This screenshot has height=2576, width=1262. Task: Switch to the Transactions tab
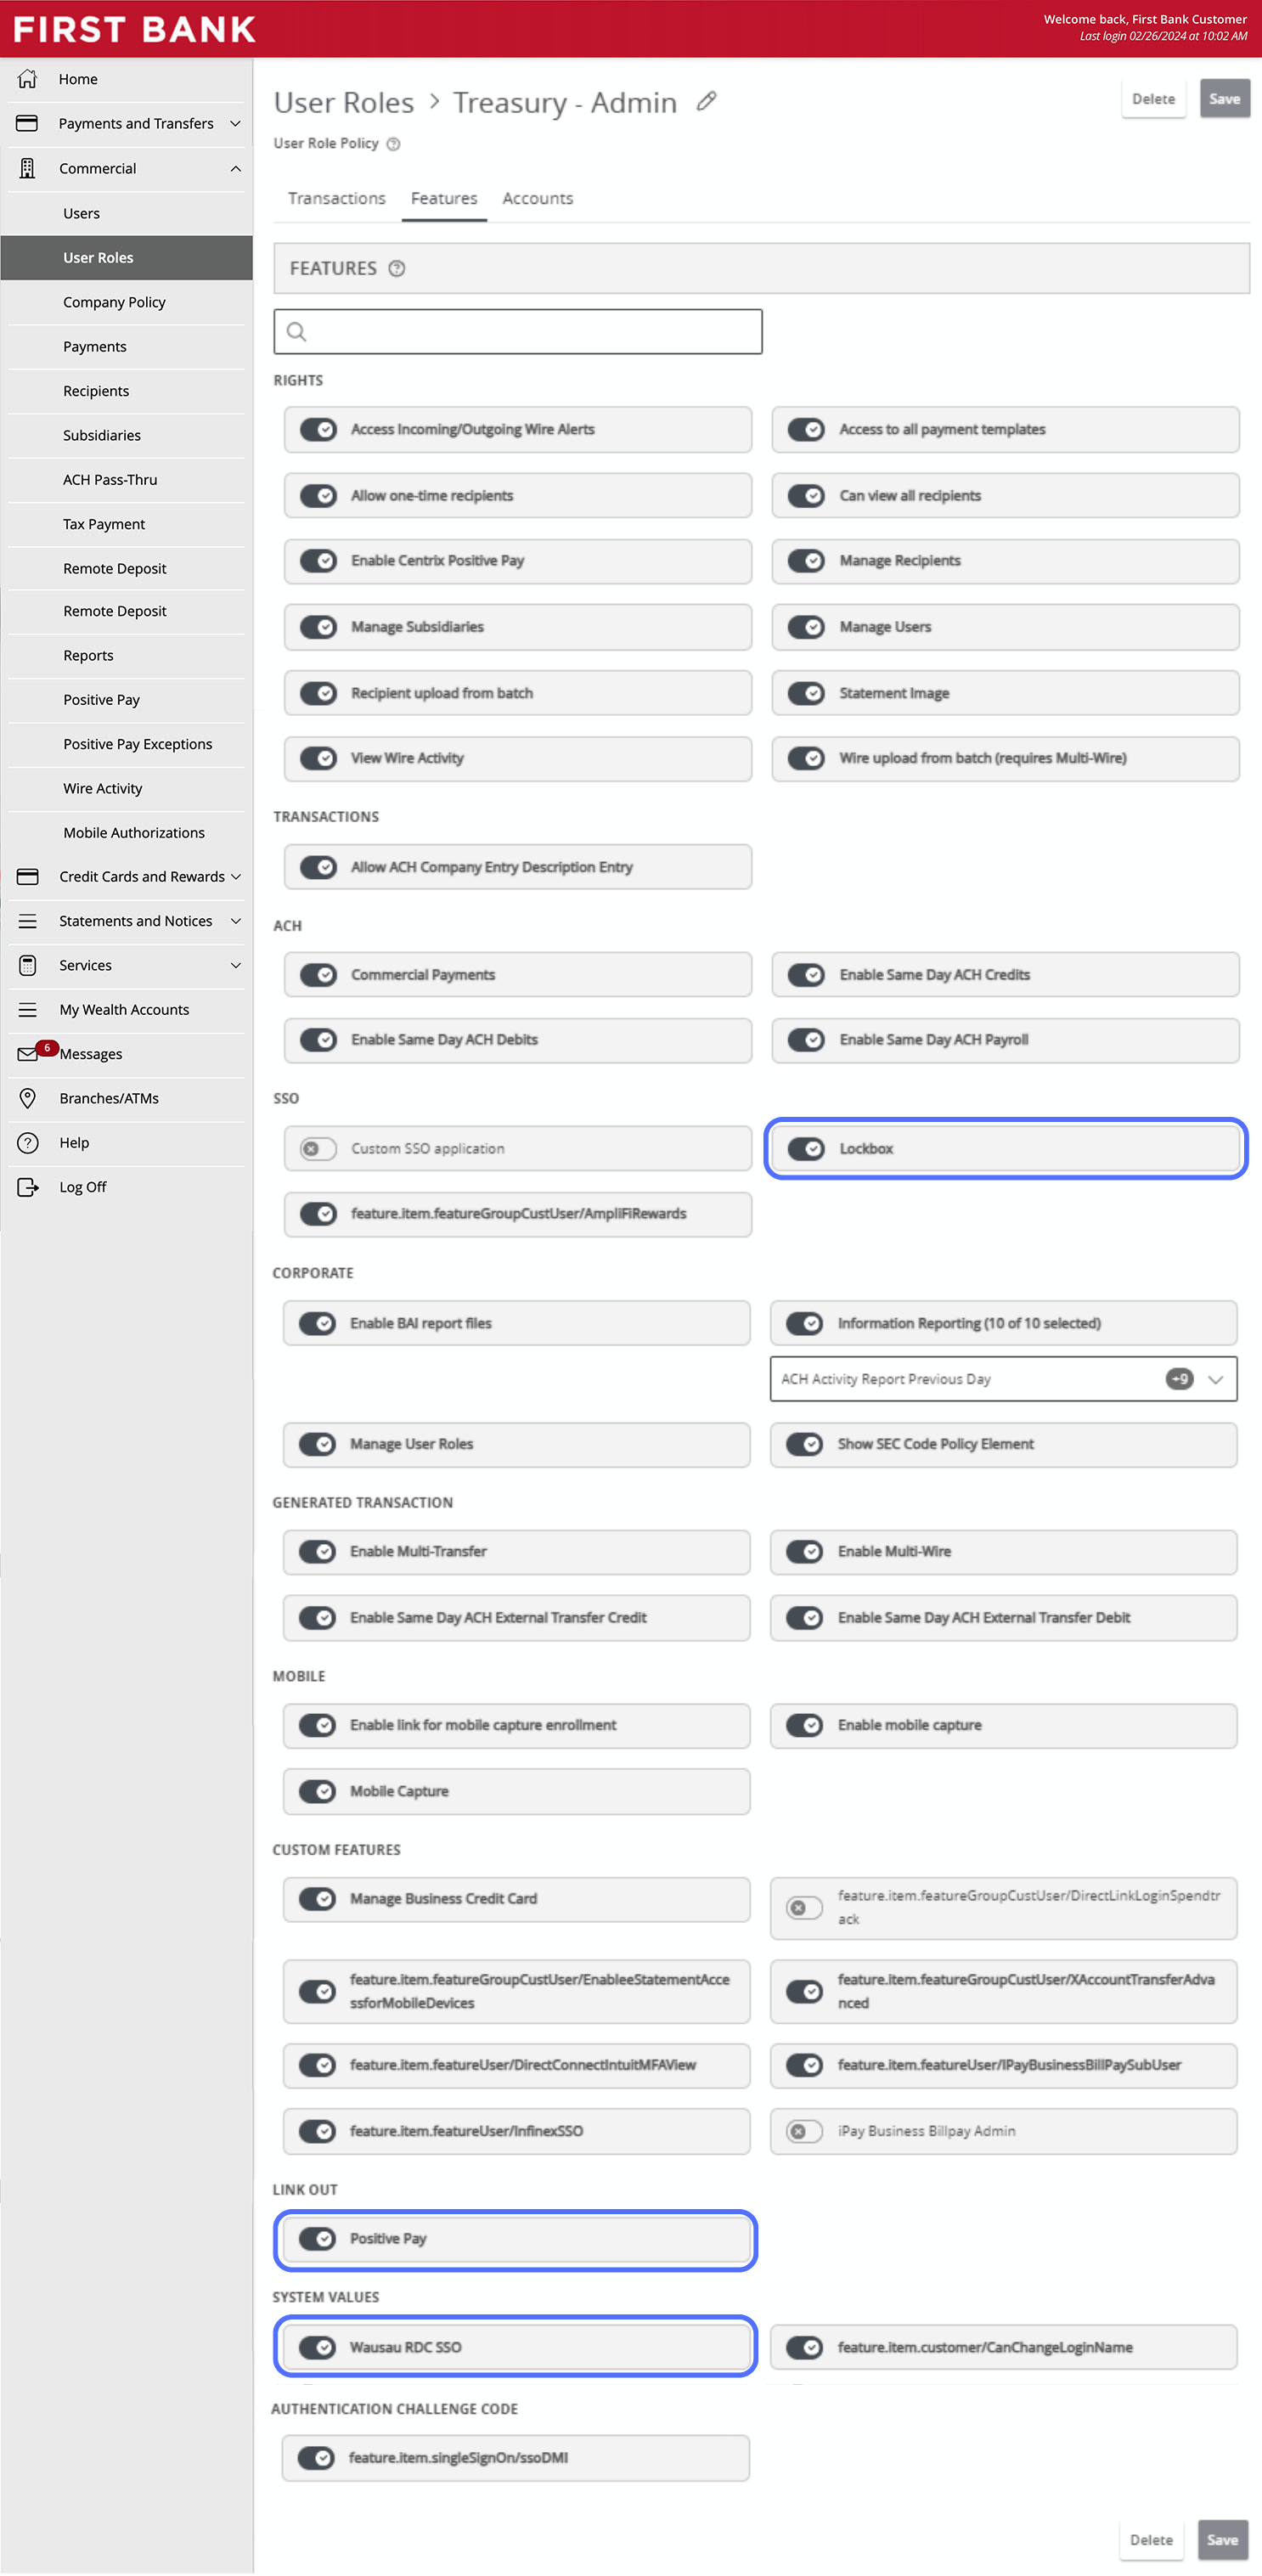[337, 198]
